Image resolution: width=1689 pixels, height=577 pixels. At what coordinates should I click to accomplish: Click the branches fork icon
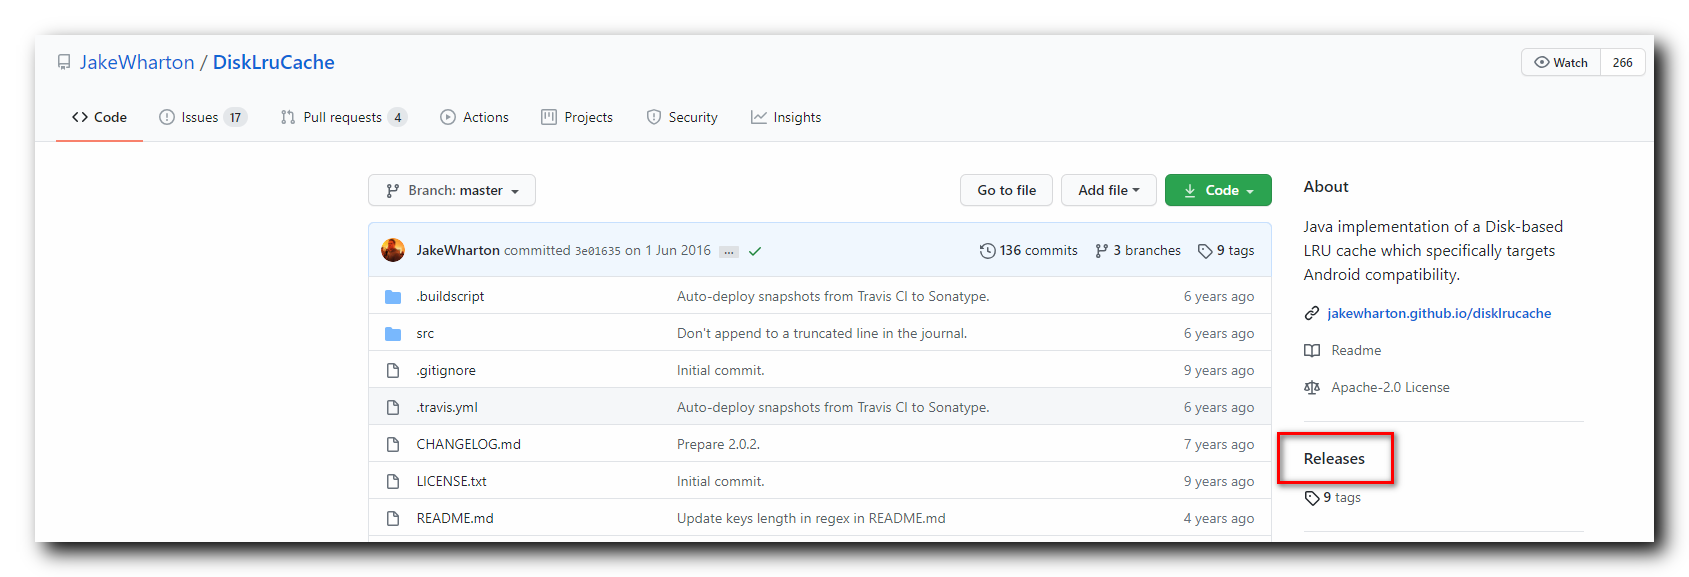[x=1101, y=251]
